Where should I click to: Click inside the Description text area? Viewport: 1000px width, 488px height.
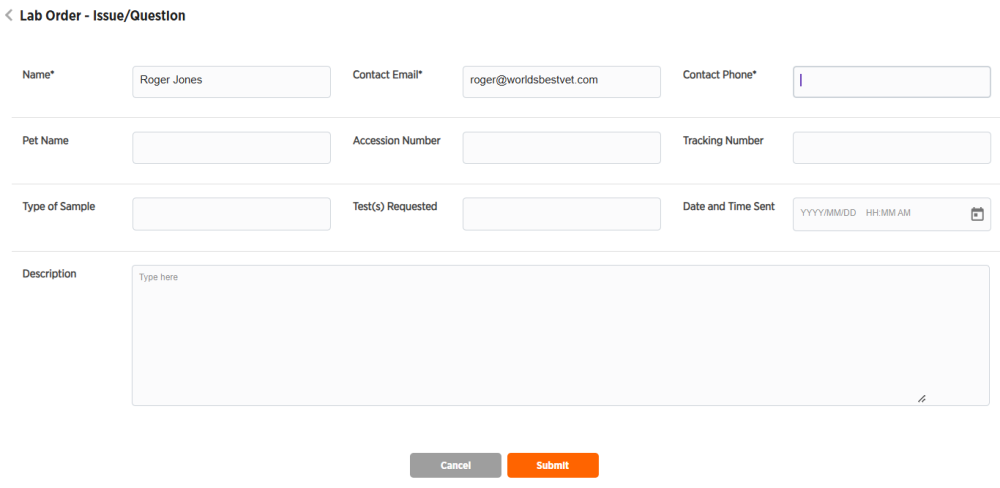click(x=561, y=336)
